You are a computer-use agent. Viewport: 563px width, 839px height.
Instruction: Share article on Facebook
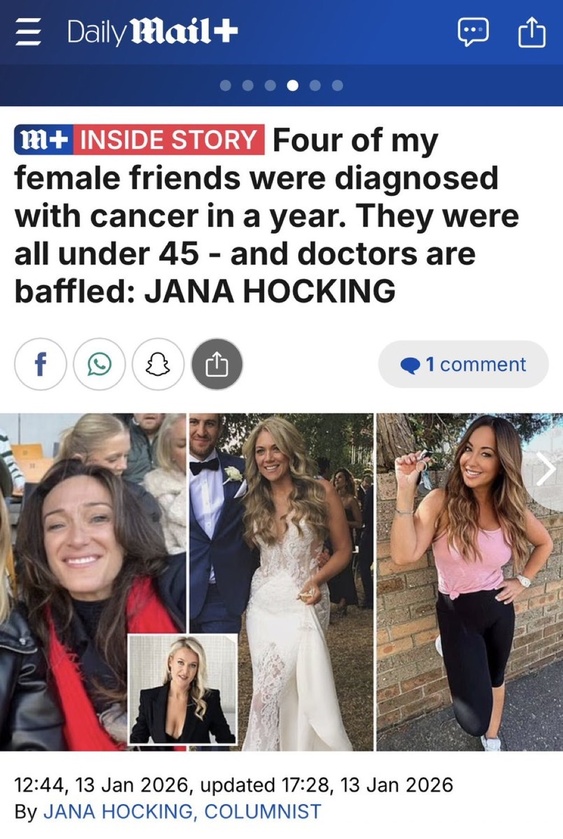40,364
